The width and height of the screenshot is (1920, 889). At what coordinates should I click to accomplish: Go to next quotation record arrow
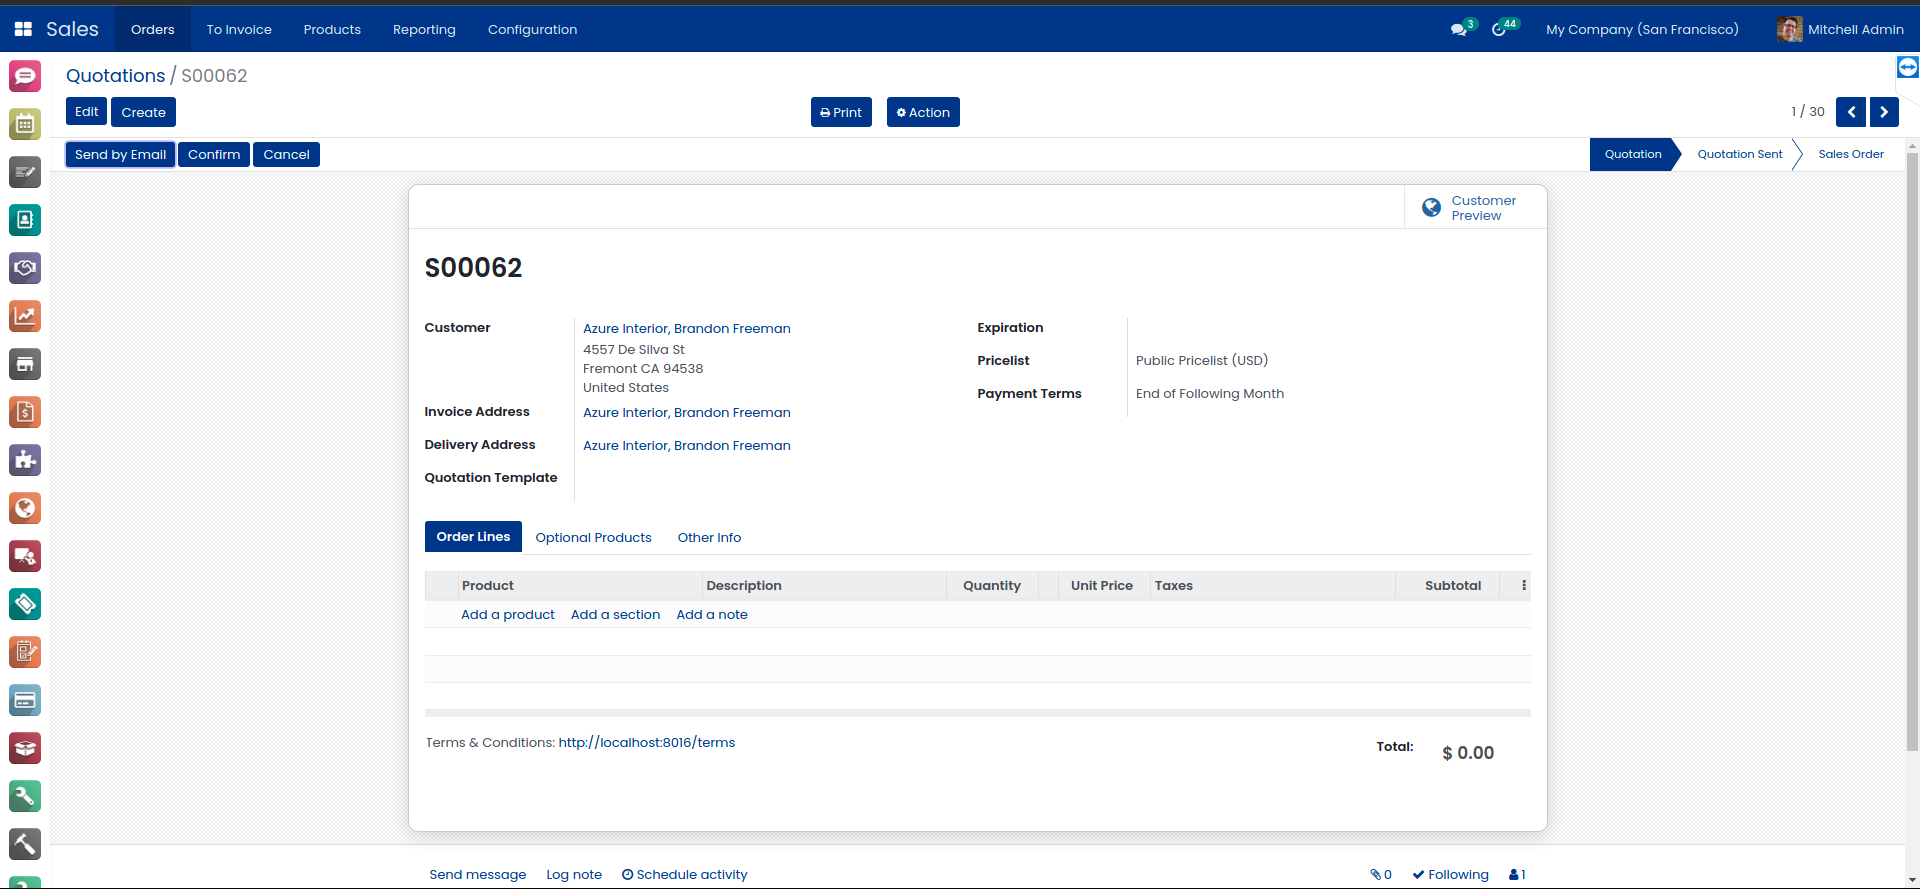1884,112
